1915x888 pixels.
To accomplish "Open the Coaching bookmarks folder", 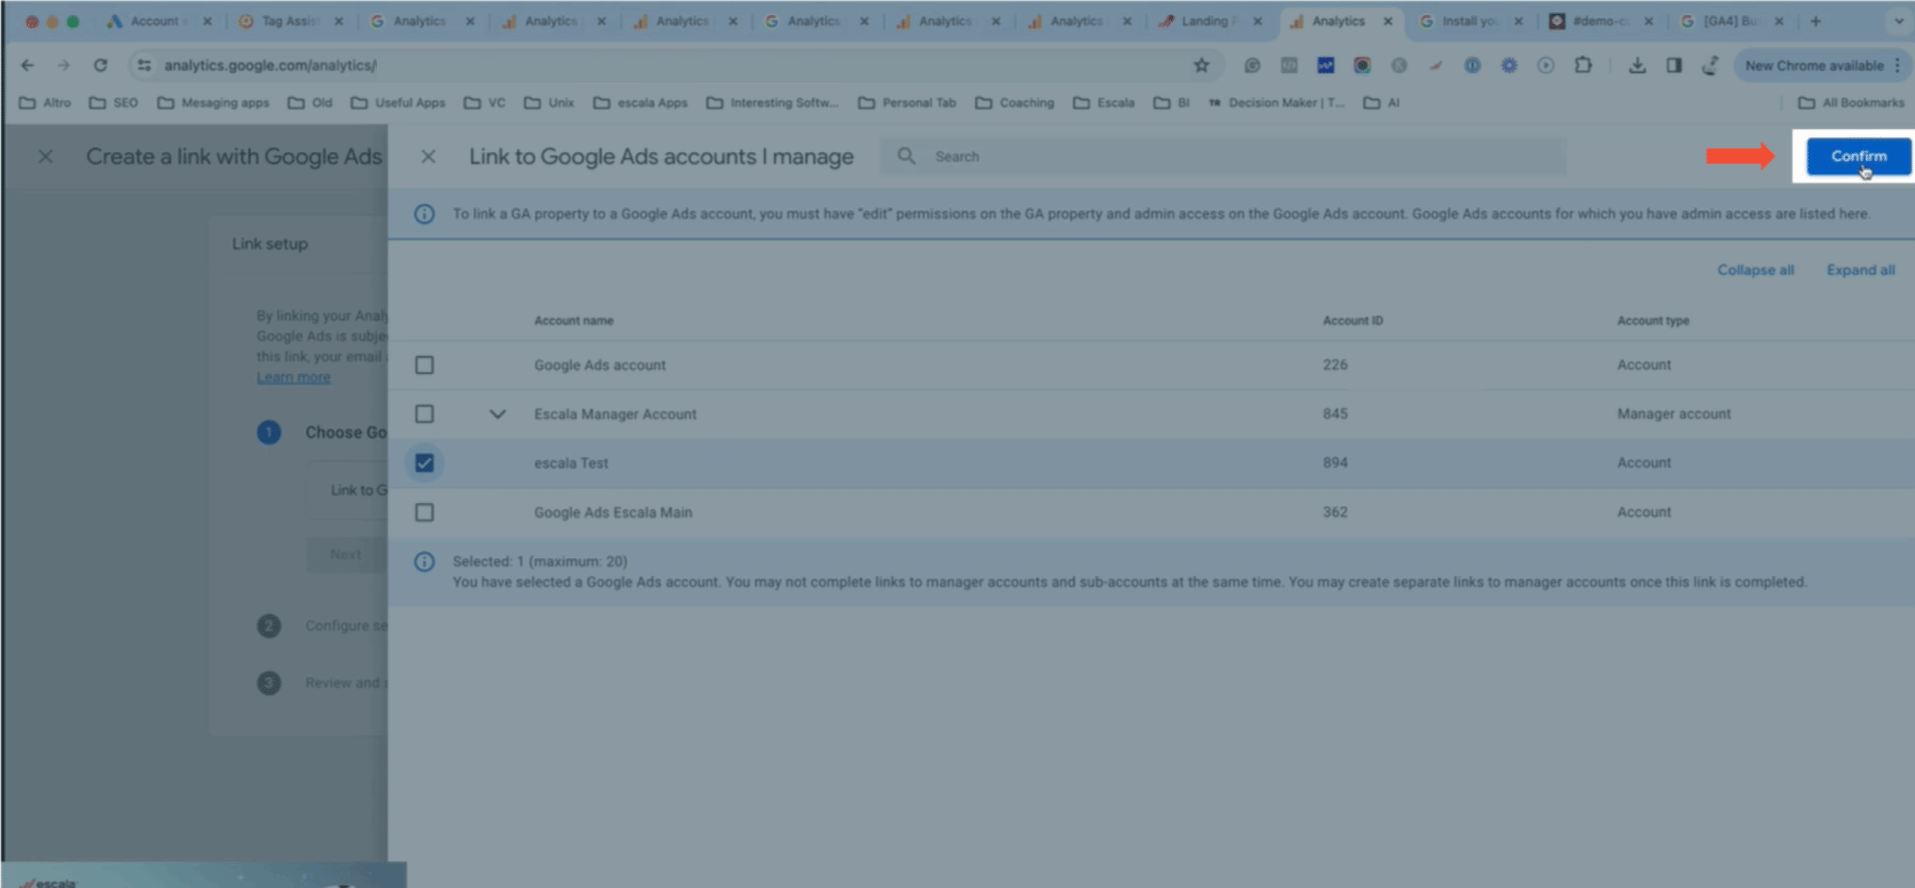I will [x=1014, y=102].
